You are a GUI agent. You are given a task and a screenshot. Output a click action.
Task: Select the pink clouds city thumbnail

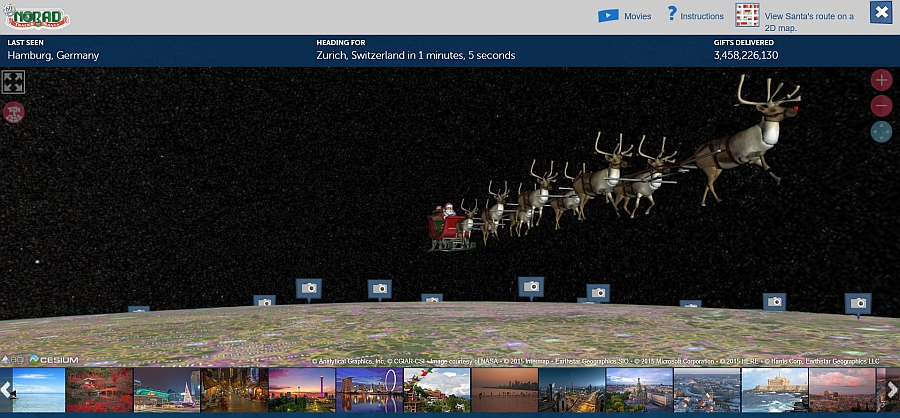pos(842,390)
